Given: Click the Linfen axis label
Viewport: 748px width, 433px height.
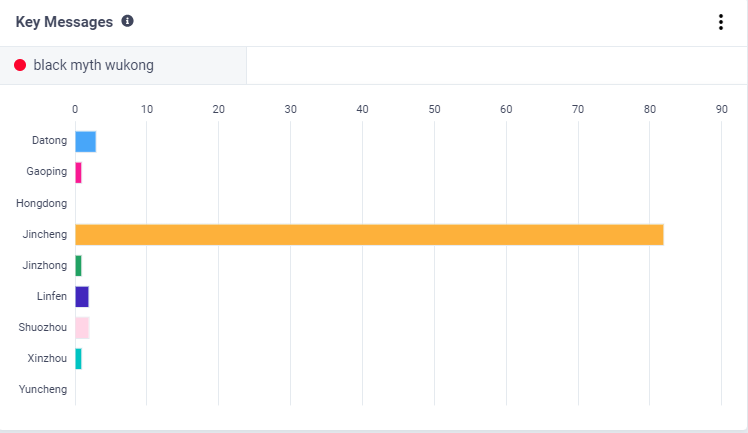Looking at the screenshot, I should [51, 296].
